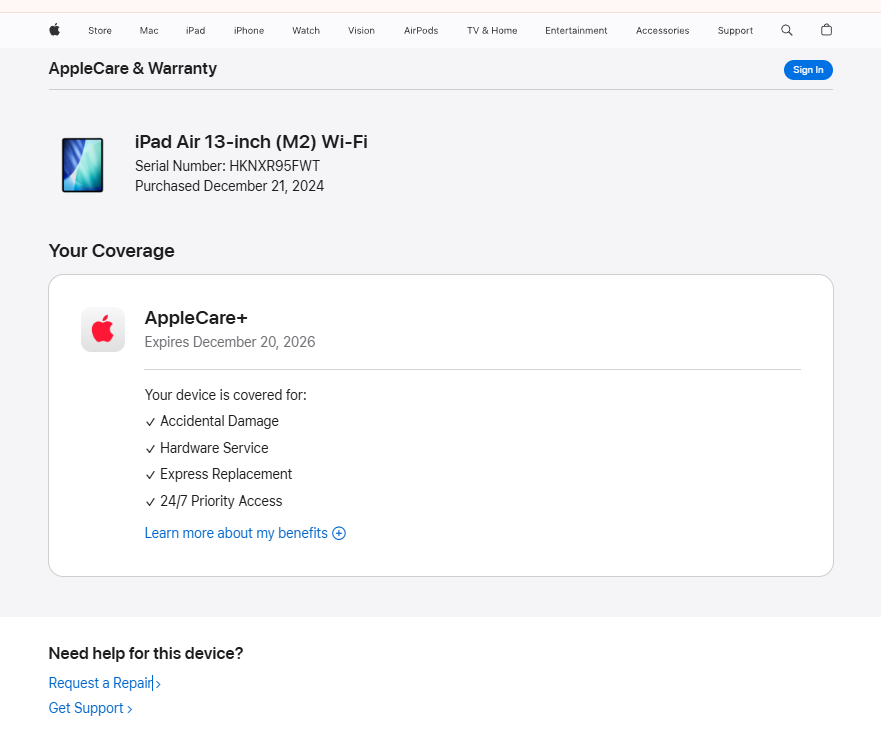Open the Store menu
Screen dimensions: 881x748
point(100,30)
